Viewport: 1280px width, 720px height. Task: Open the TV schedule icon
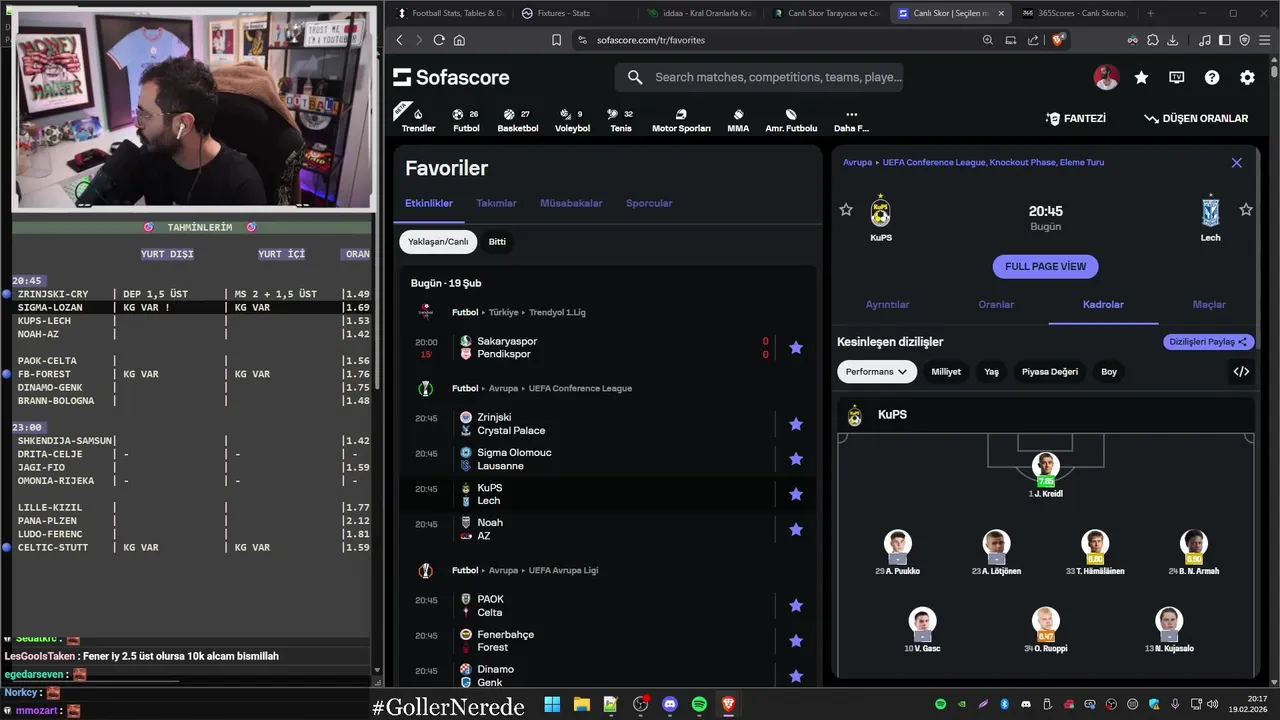[1177, 77]
